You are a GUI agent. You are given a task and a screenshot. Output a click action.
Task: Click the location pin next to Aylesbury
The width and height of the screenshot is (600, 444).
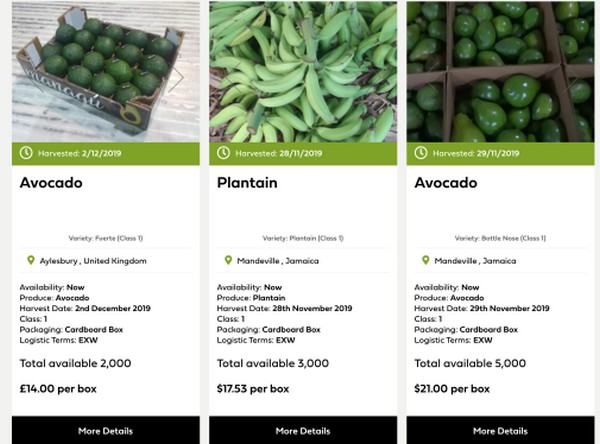pyautogui.click(x=31, y=260)
